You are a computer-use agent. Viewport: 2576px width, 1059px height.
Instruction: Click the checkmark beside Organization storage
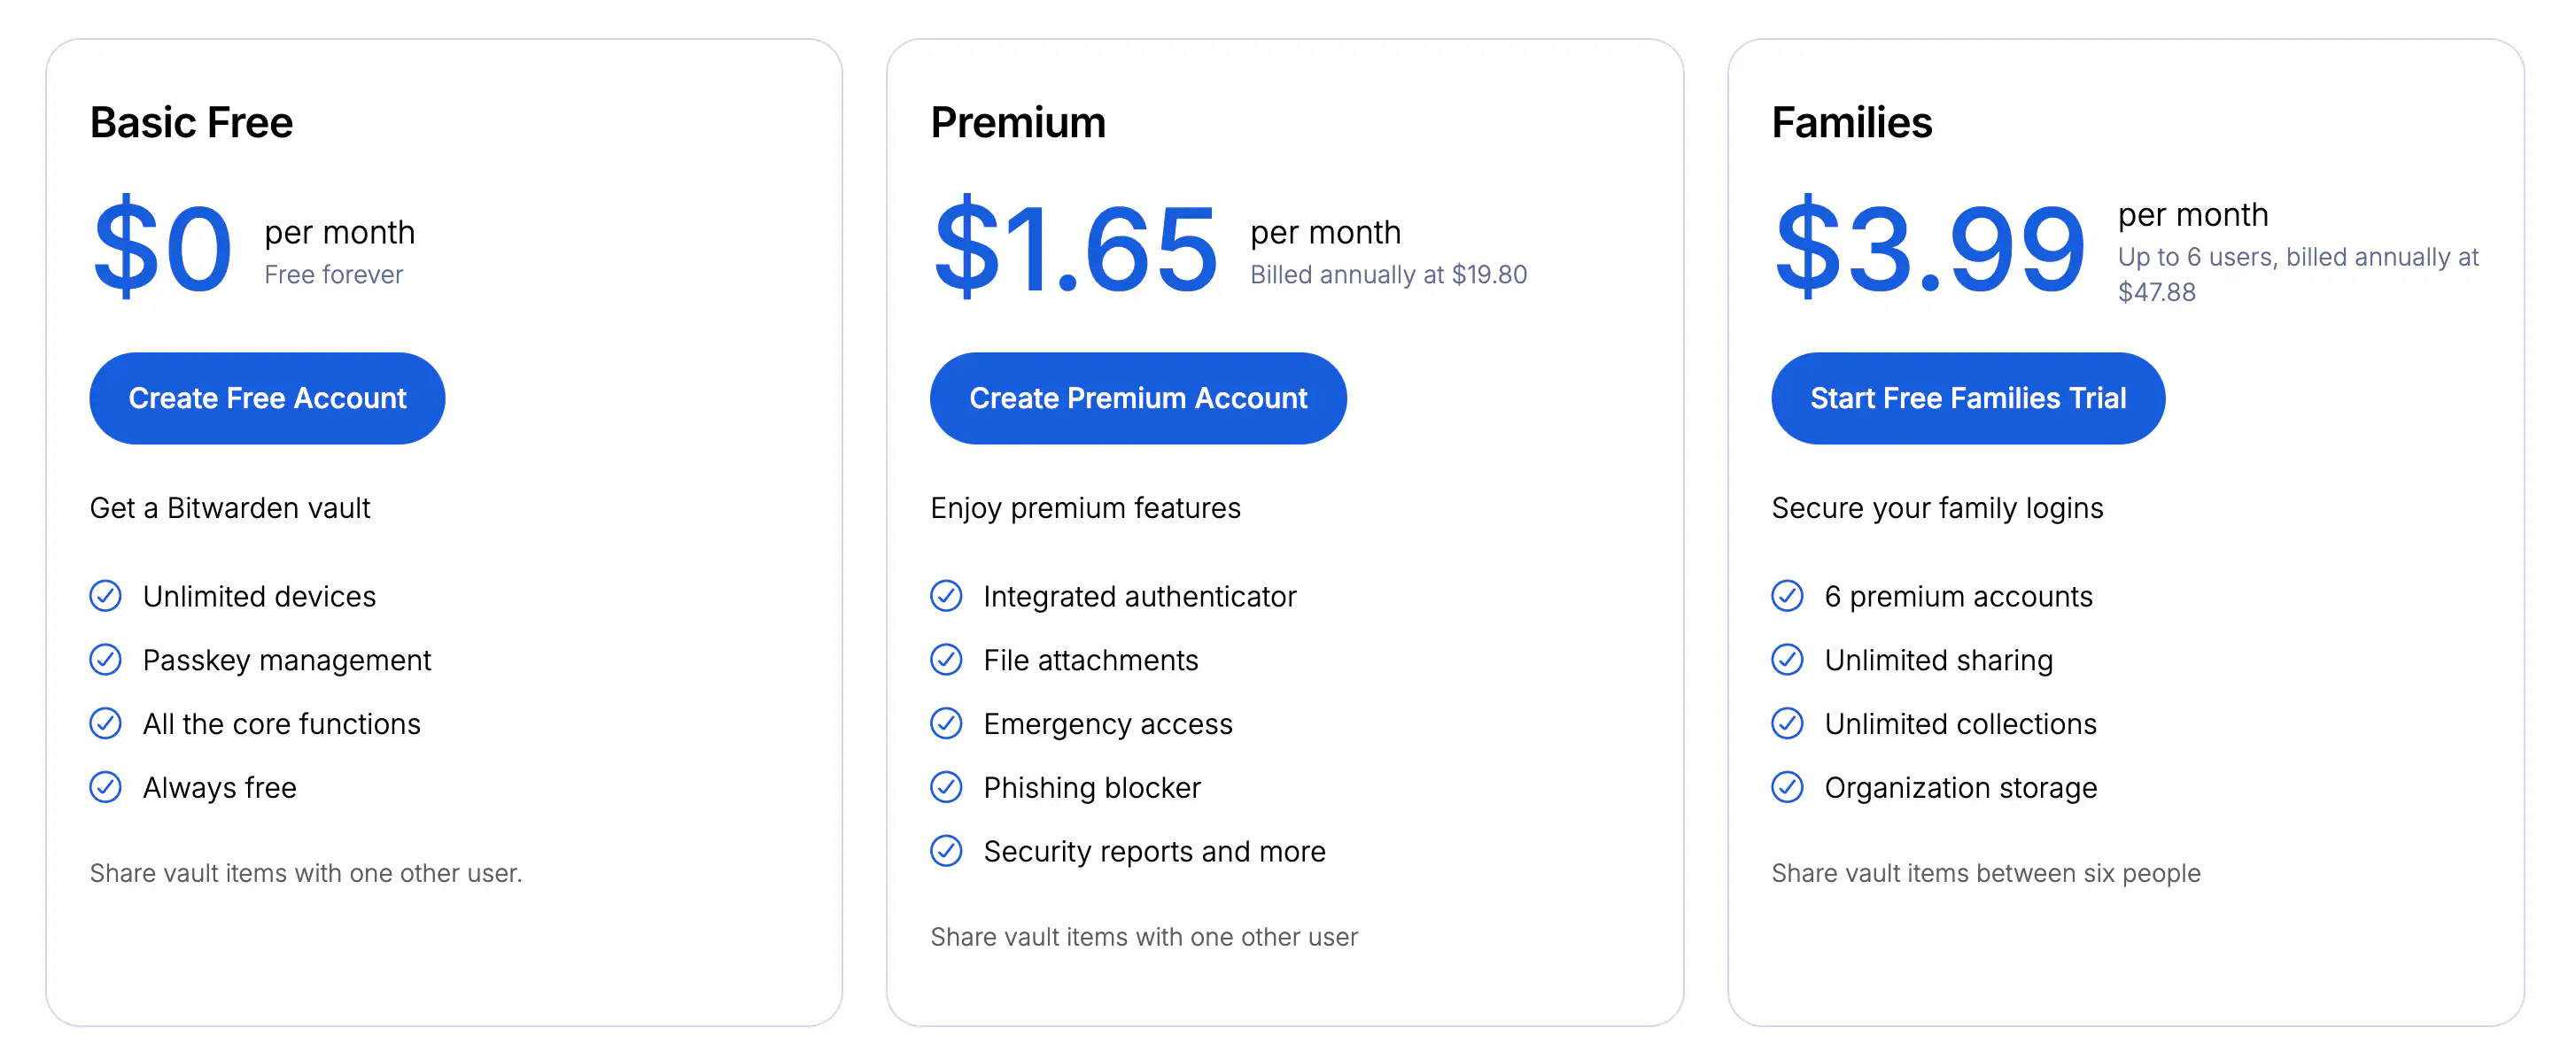1787,787
